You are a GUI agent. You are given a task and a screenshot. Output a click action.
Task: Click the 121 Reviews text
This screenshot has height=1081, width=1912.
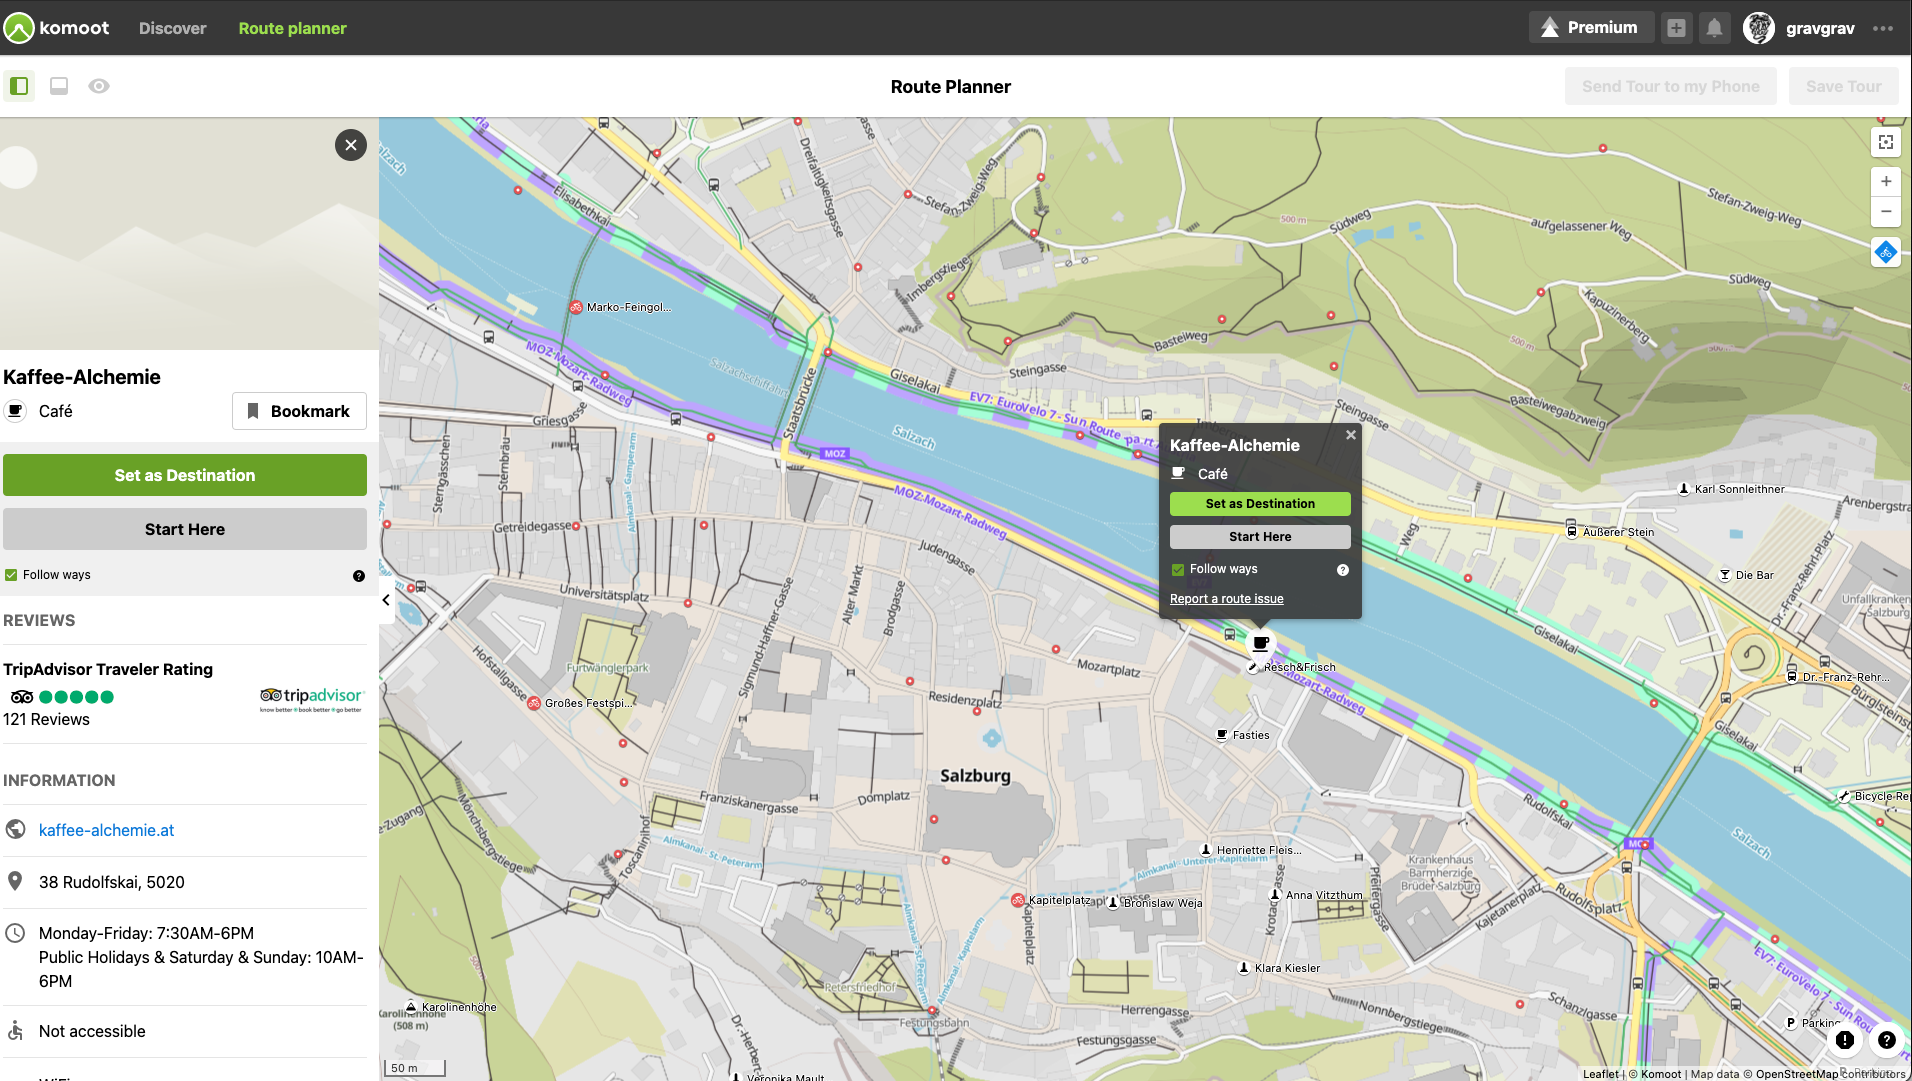click(x=46, y=719)
